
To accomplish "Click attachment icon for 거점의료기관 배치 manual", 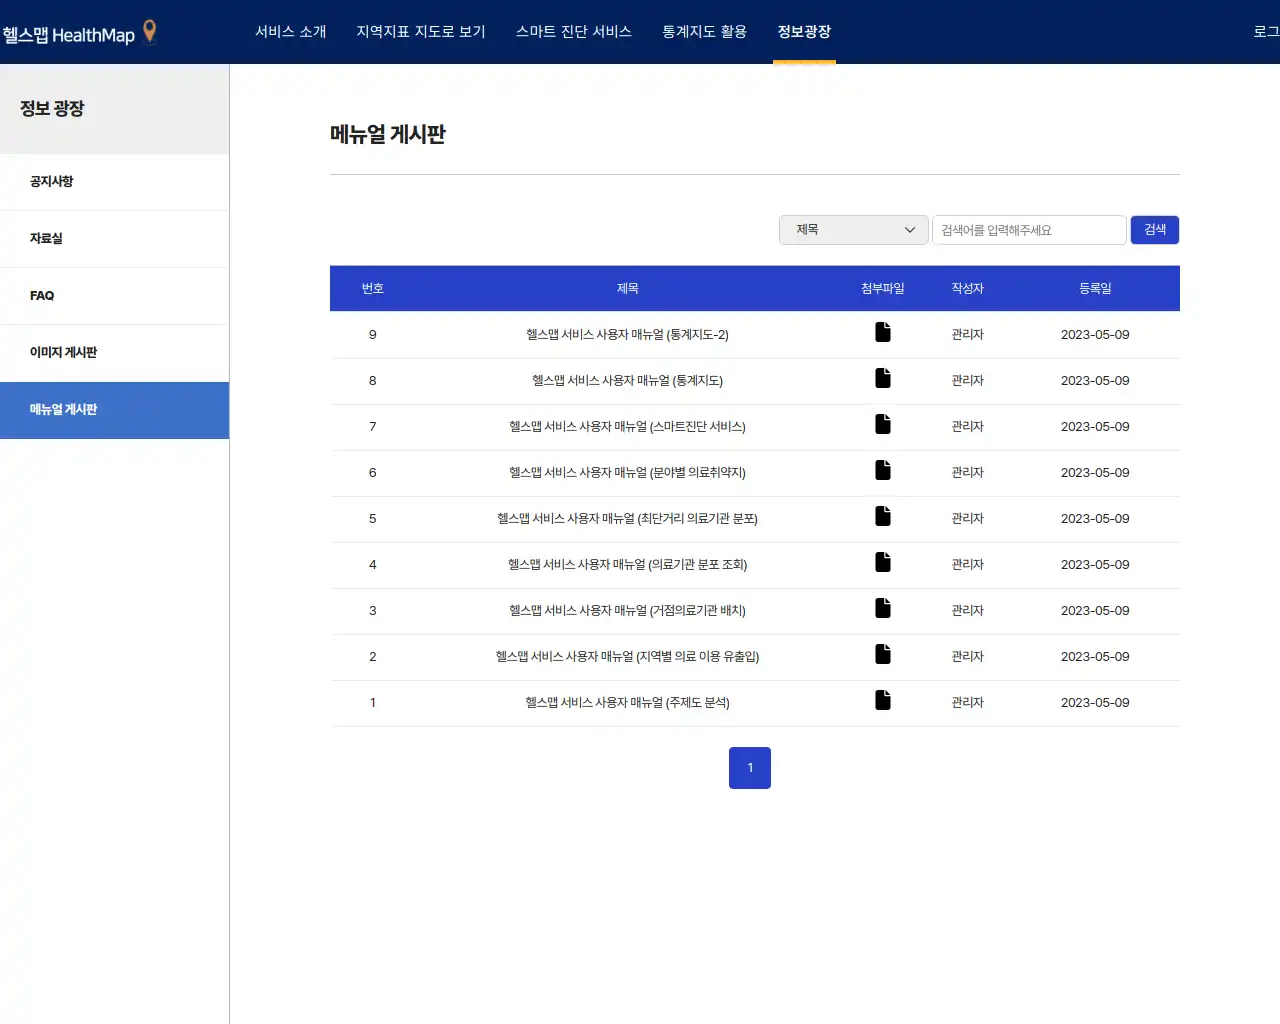I will pyautogui.click(x=882, y=608).
